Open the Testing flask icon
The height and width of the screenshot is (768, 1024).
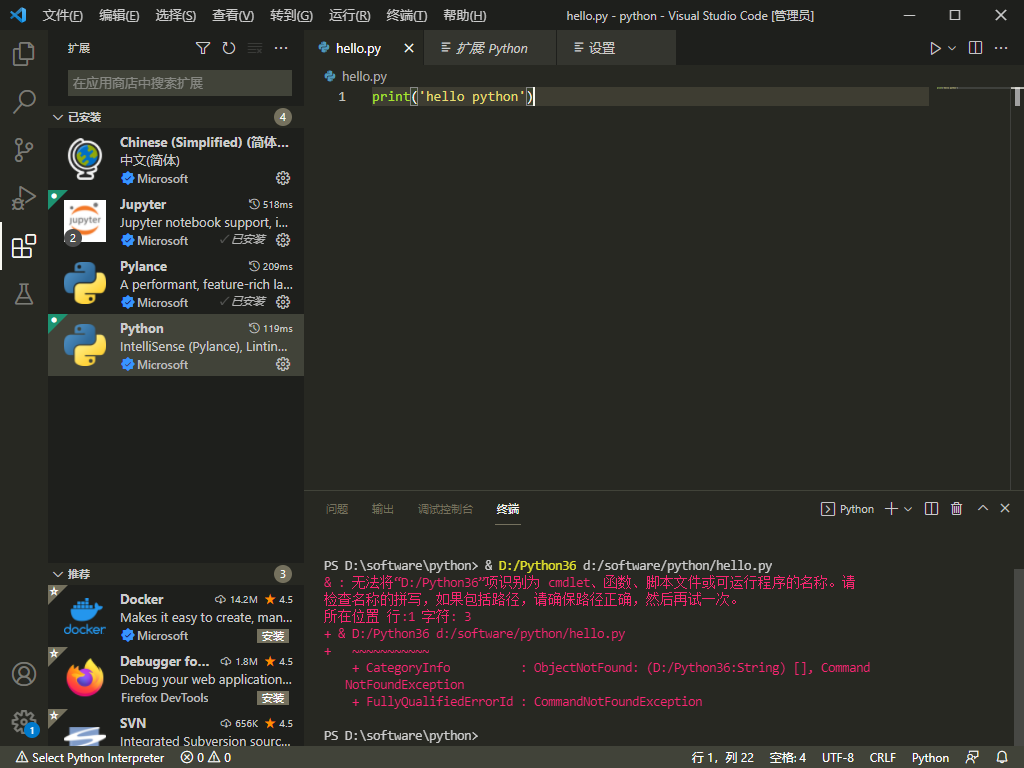[24, 294]
